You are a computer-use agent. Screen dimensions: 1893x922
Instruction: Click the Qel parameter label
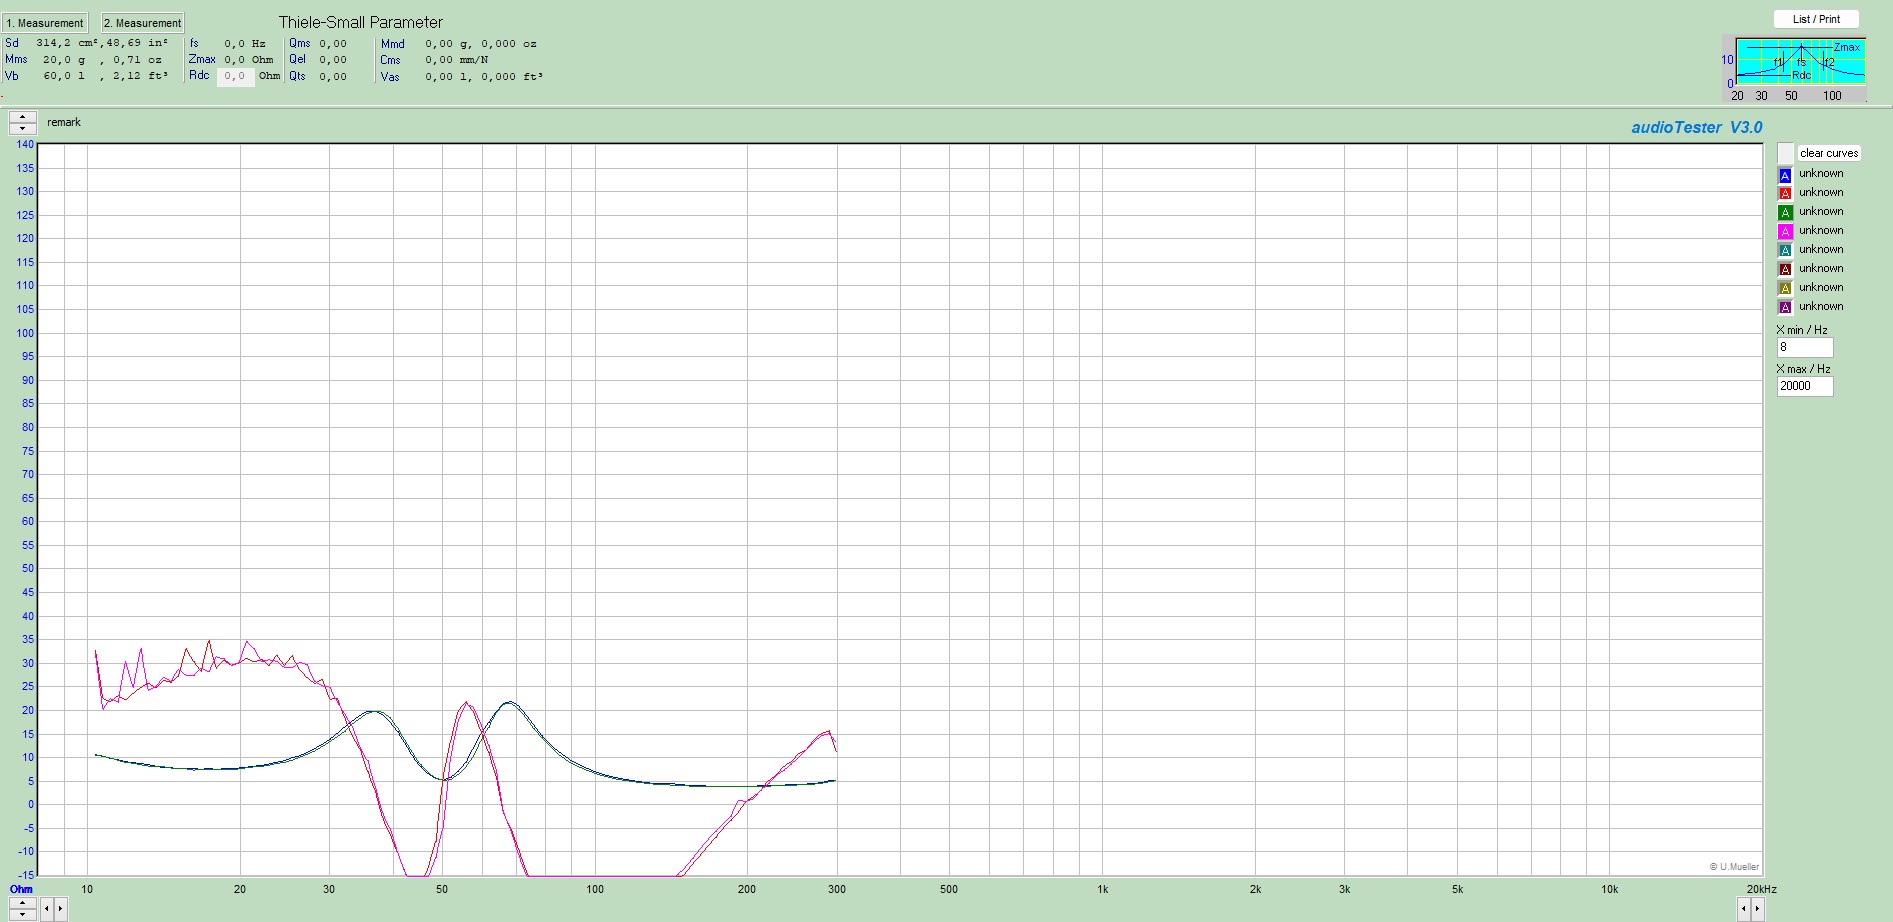point(298,59)
